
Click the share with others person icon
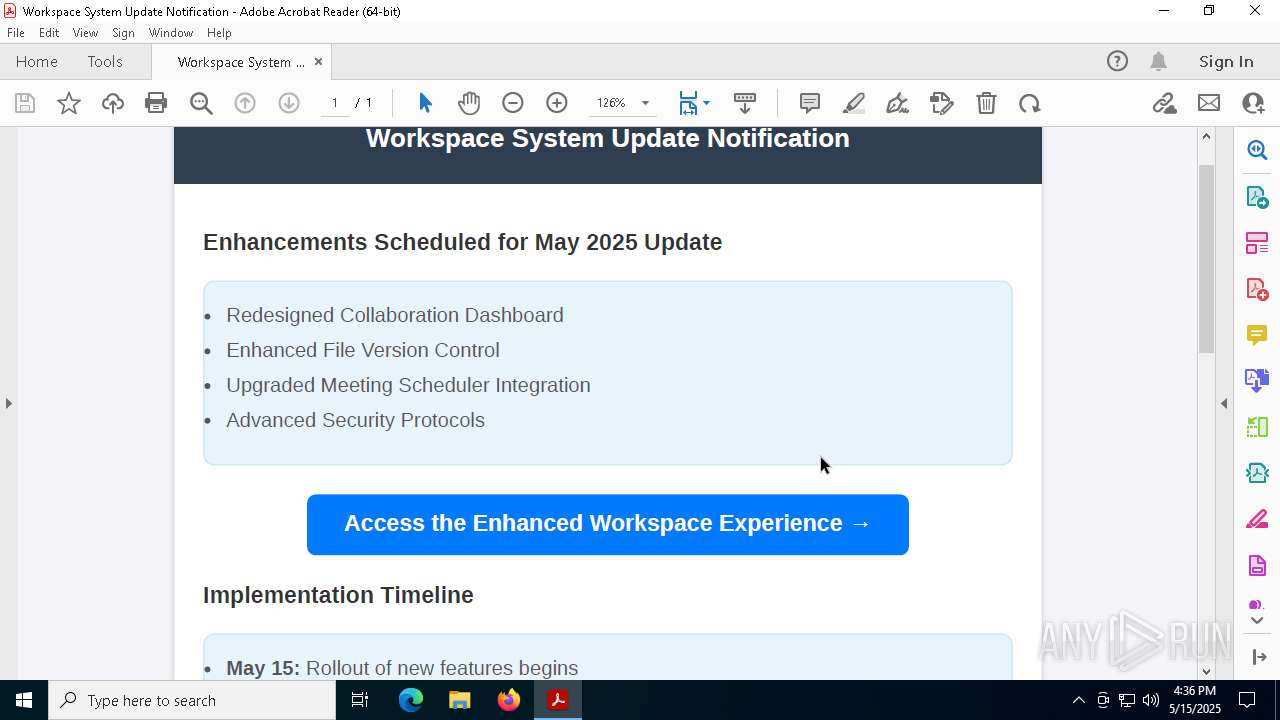click(1253, 103)
